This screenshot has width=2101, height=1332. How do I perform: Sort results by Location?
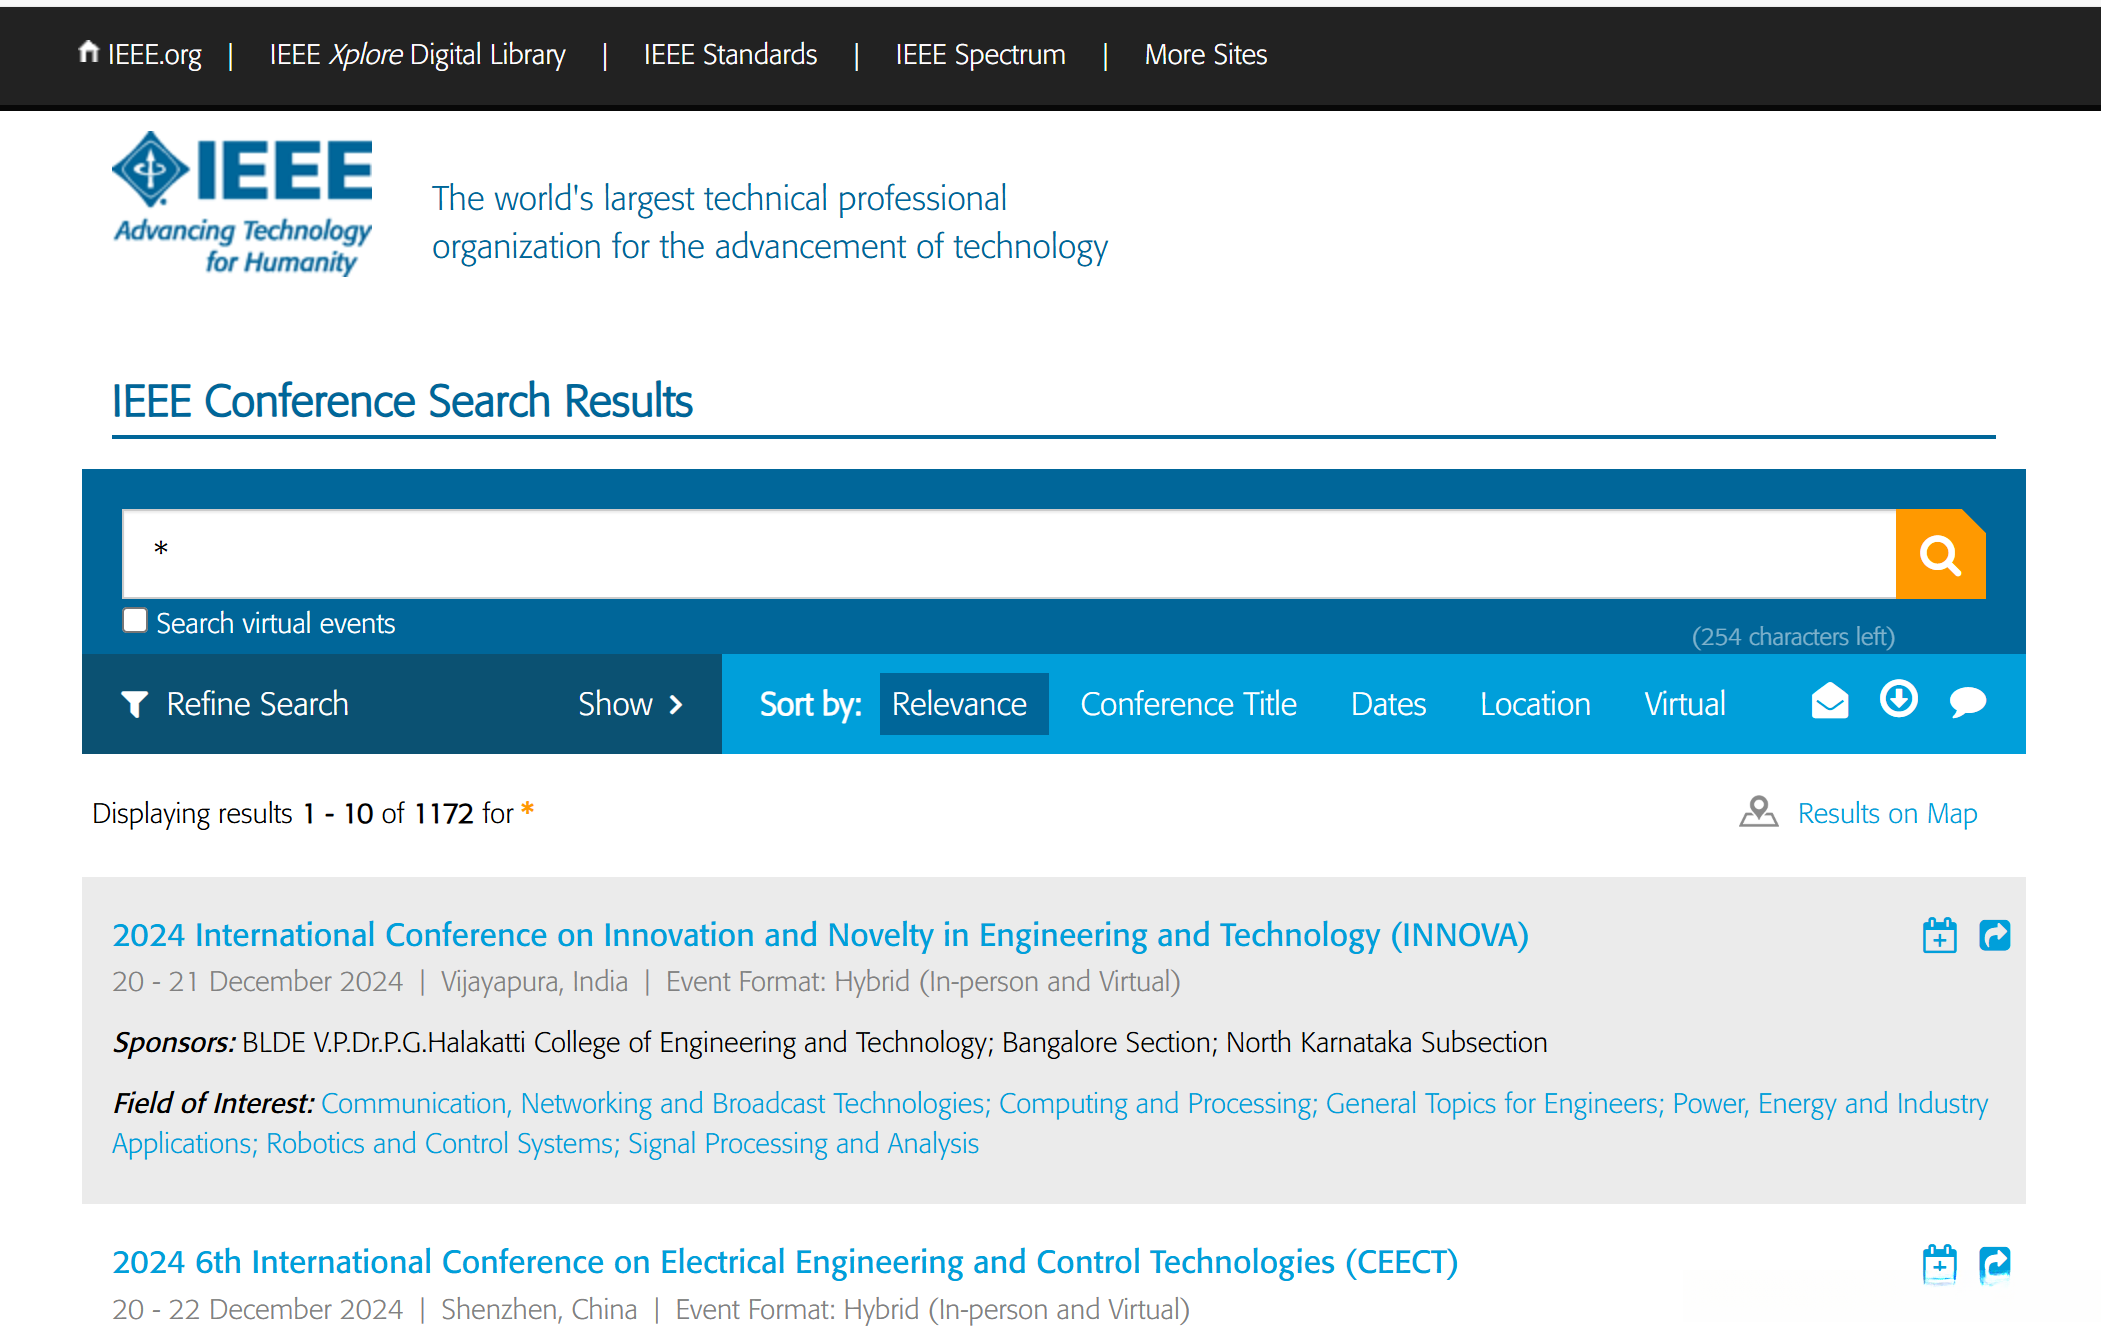pyautogui.click(x=1535, y=704)
